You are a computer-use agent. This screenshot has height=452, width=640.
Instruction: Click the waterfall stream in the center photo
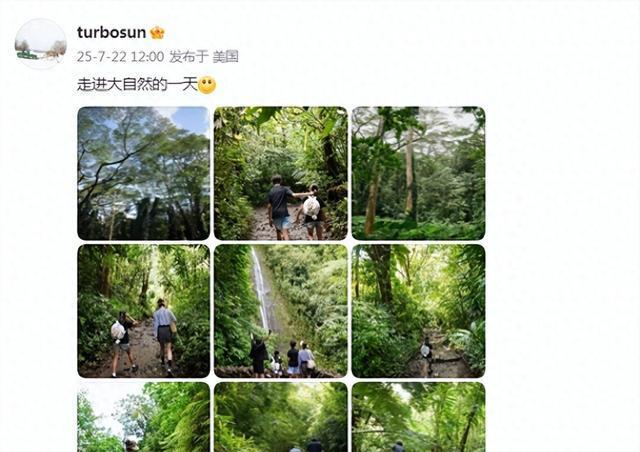[x=260, y=289]
